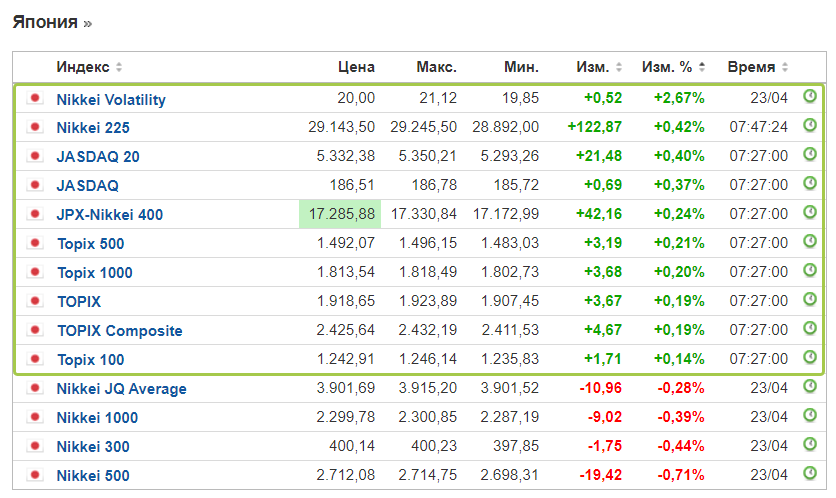Click clock icon in JASDAQ 186,51 row
The width and height of the screenshot is (836, 498).
(x=809, y=183)
